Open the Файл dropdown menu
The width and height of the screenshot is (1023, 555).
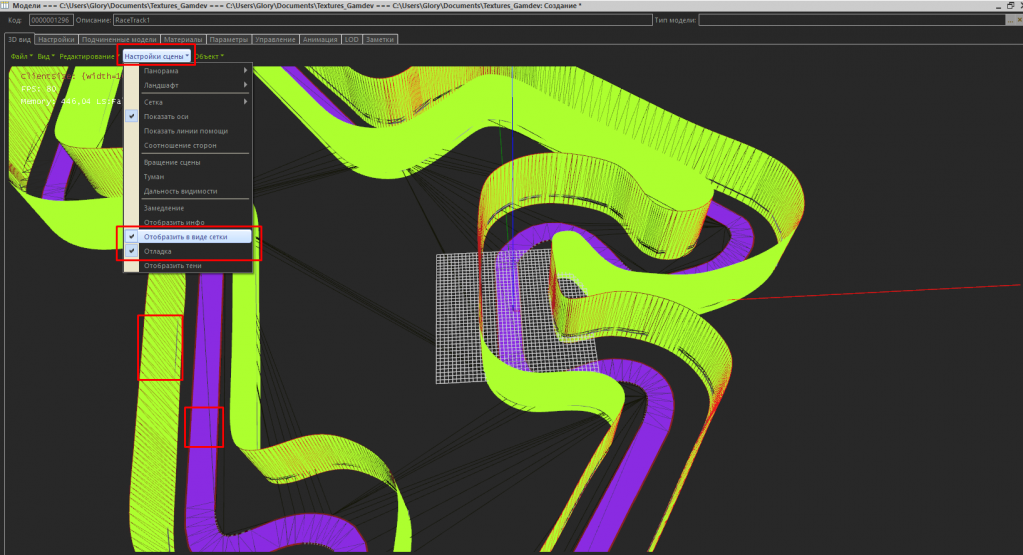point(20,56)
